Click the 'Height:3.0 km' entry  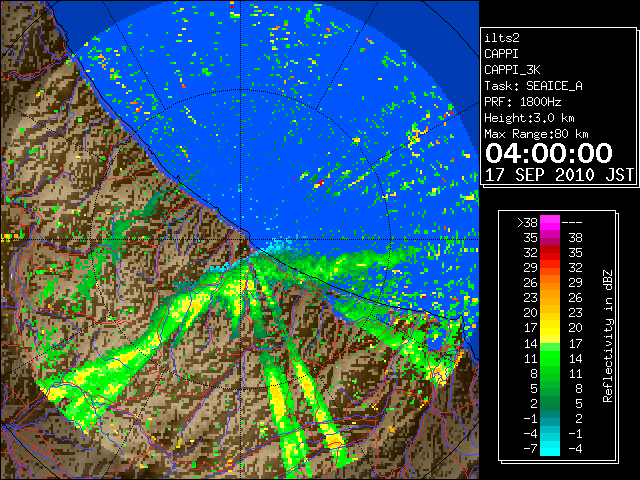point(529,118)
